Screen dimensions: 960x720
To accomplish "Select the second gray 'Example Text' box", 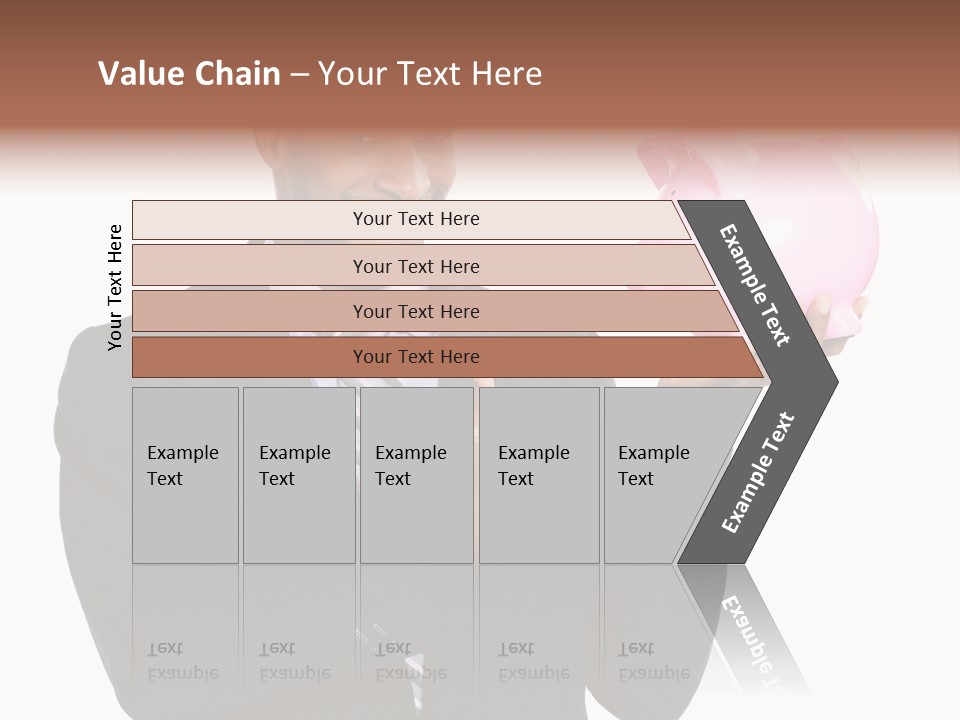I will click(x=299, y=475).
